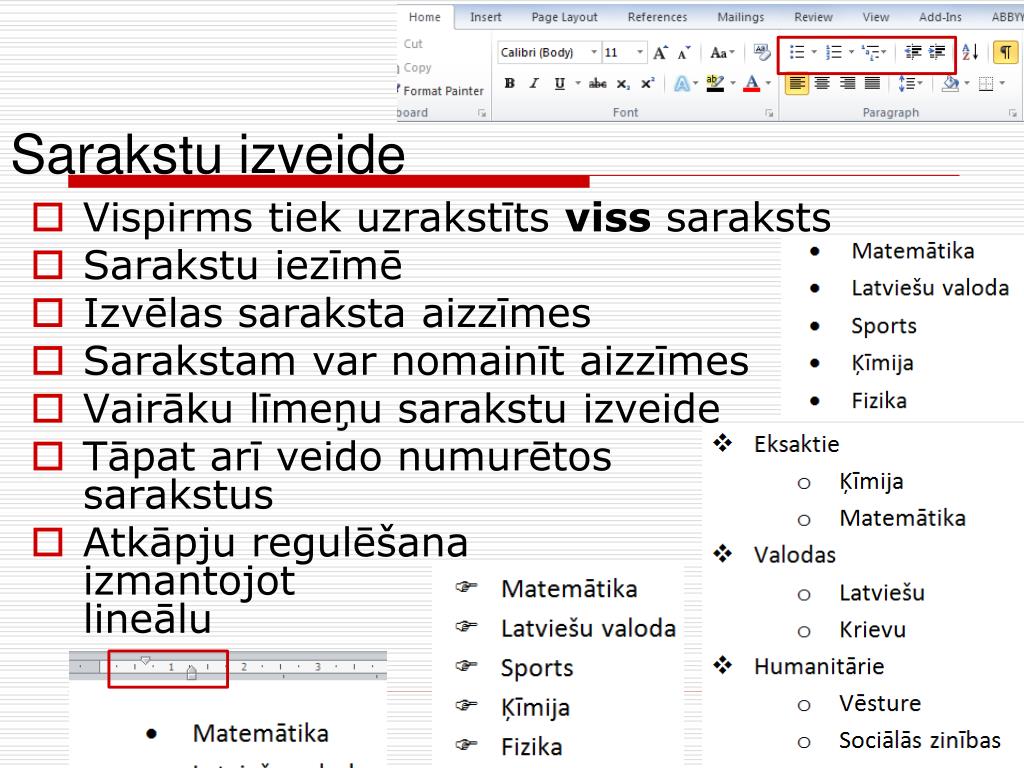This screenshot has width=1024, height=768.
Task: Click the Numbering list icon
Action: (x=834, y=52)
